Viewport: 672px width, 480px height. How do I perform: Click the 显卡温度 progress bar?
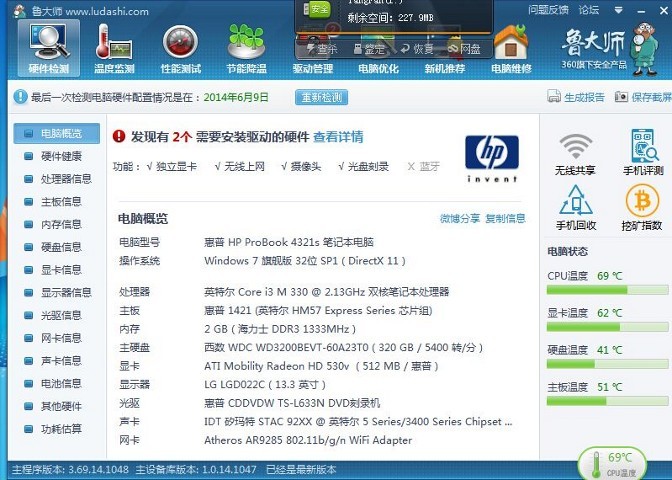[x=607, y=327]
